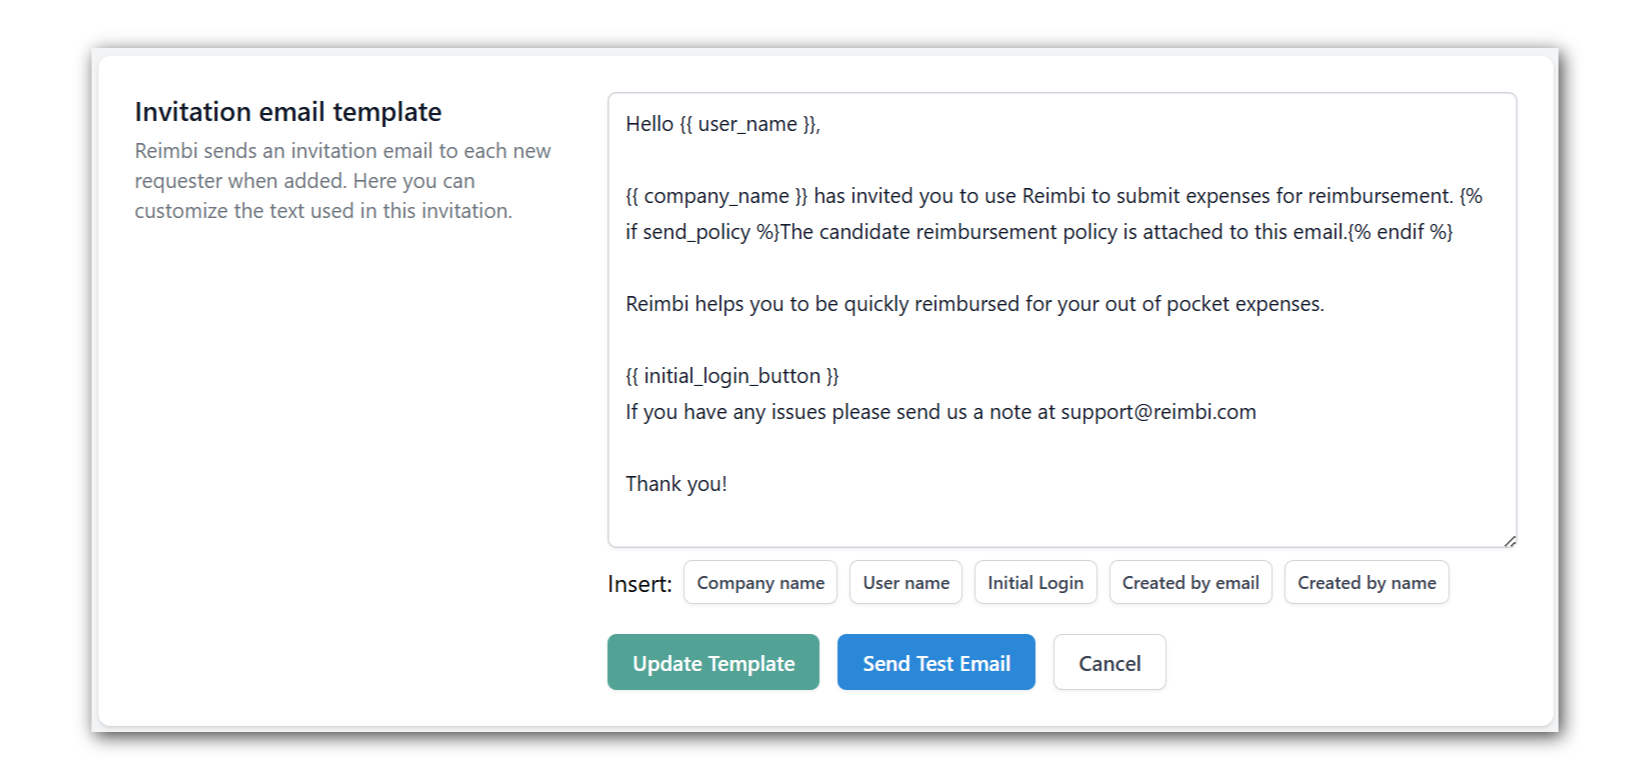This screenshot has width=1650, height=780.
Task: Click the 'Invitation email template' heading
Action: pos(288,112)
